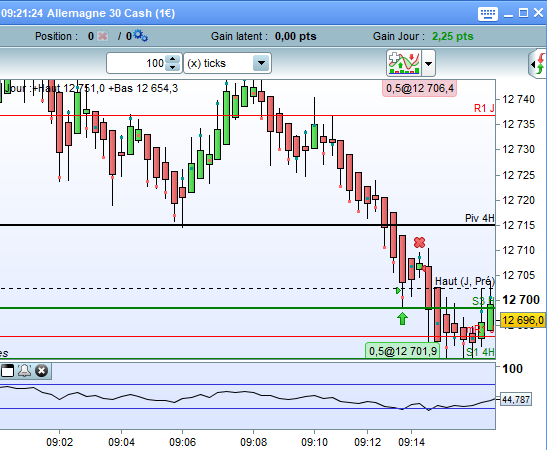Open the virtual keyboard icon in title bar
Screen dimensions: 547x450
tap(487, 14)
